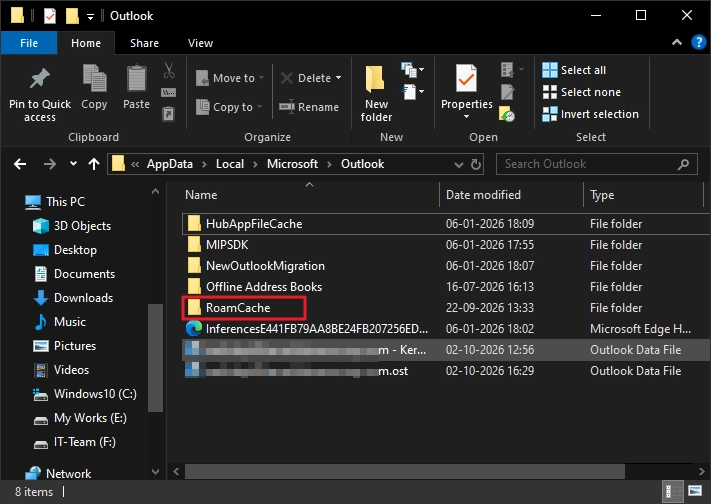Click the Paste ribbon icon
The height and width of the screenshot is (504, 711).
click(136, 78)
